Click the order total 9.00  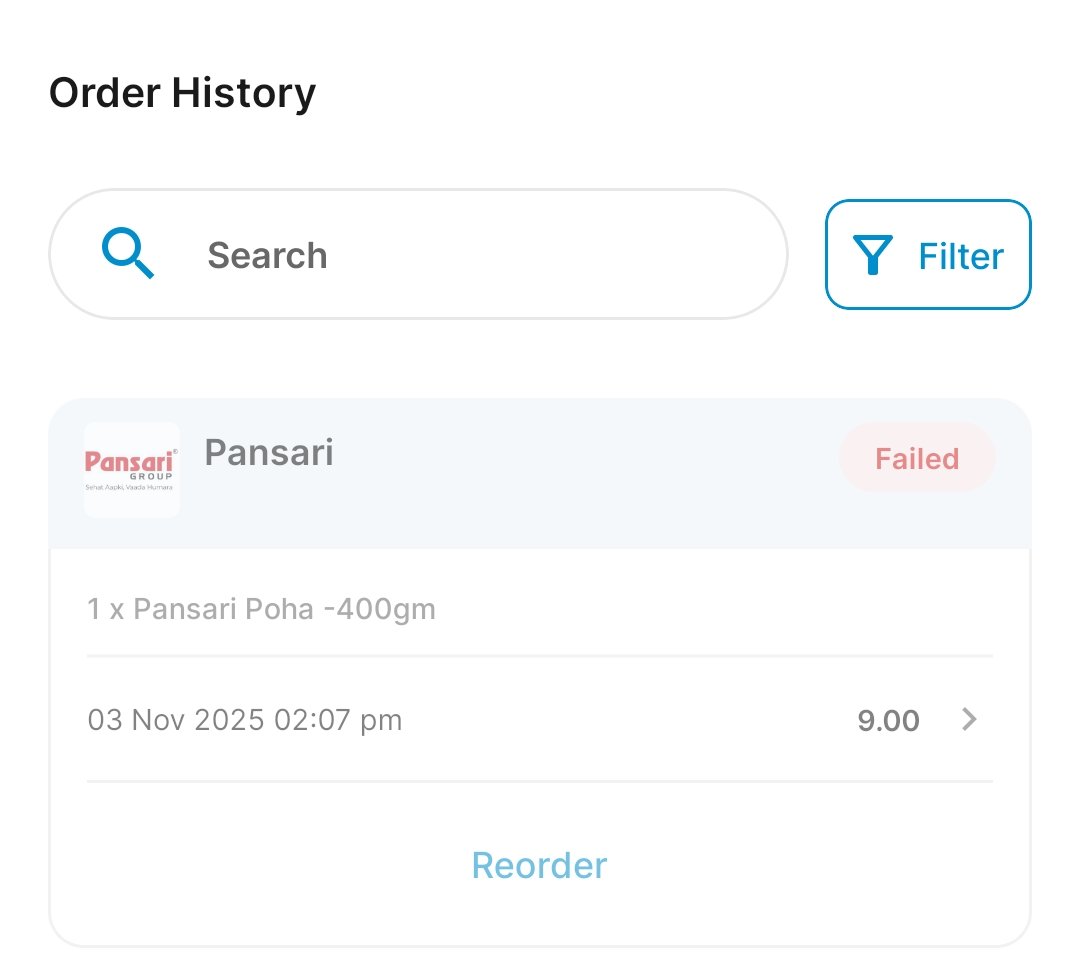(888, 720)
